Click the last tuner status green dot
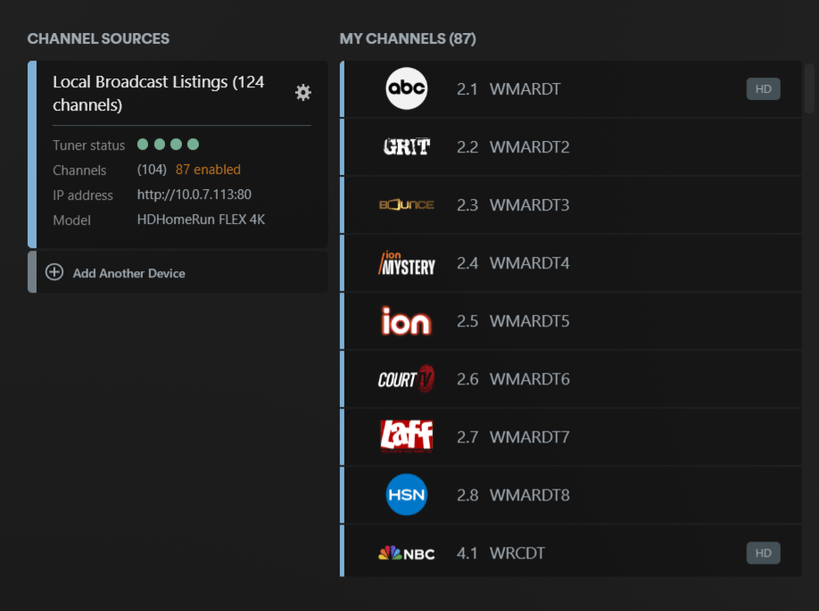819x611 pixels. (x=193, y=144)
